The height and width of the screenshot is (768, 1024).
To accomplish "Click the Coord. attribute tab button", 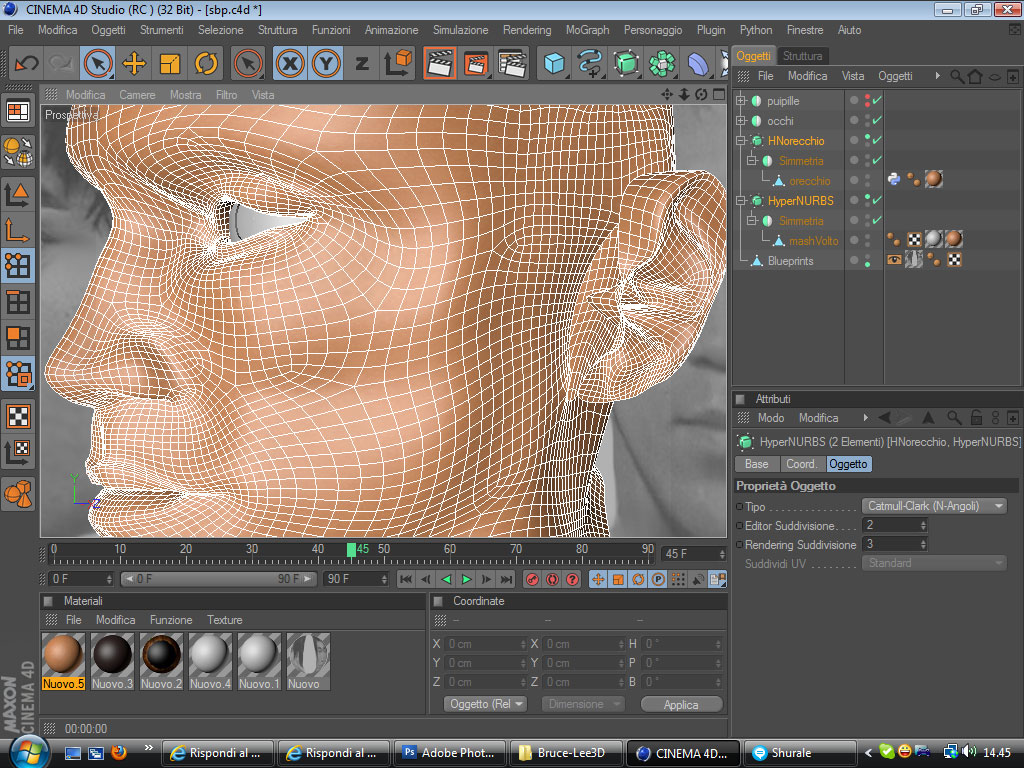I will (801, 464).
